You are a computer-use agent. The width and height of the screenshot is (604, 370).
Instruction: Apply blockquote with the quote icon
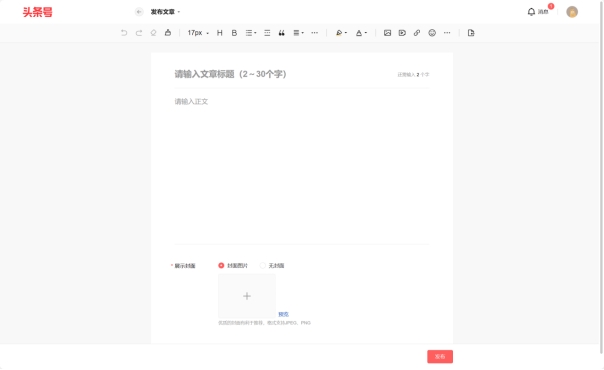[x=282, y=33]
